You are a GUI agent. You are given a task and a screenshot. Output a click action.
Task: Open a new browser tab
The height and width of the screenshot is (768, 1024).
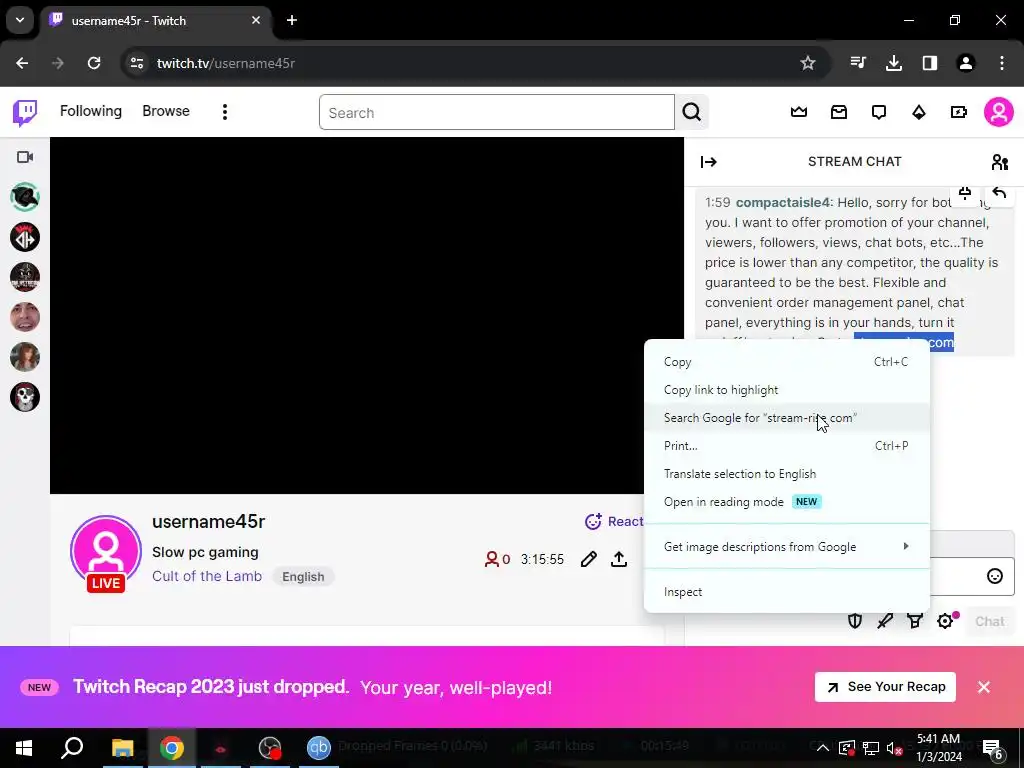click(x=292, y=20)
